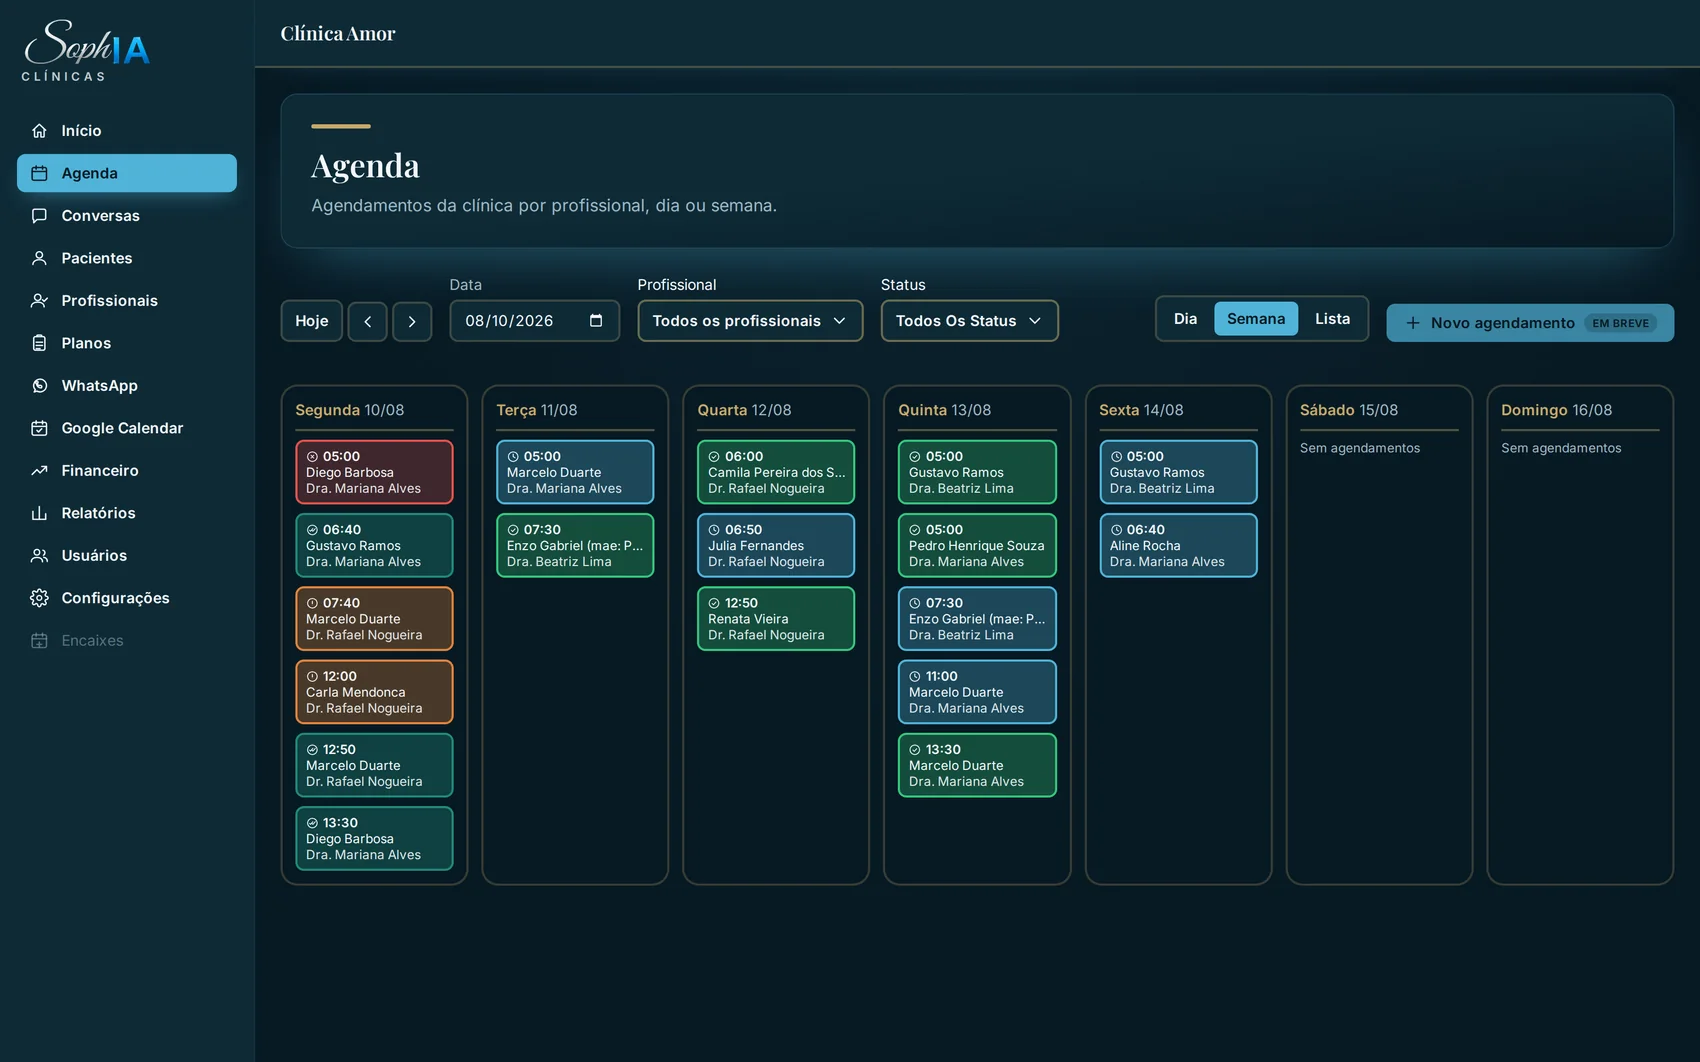
Task: Select the Semana view toggle
Action: pyautogui.click(x=1256, y=319)
